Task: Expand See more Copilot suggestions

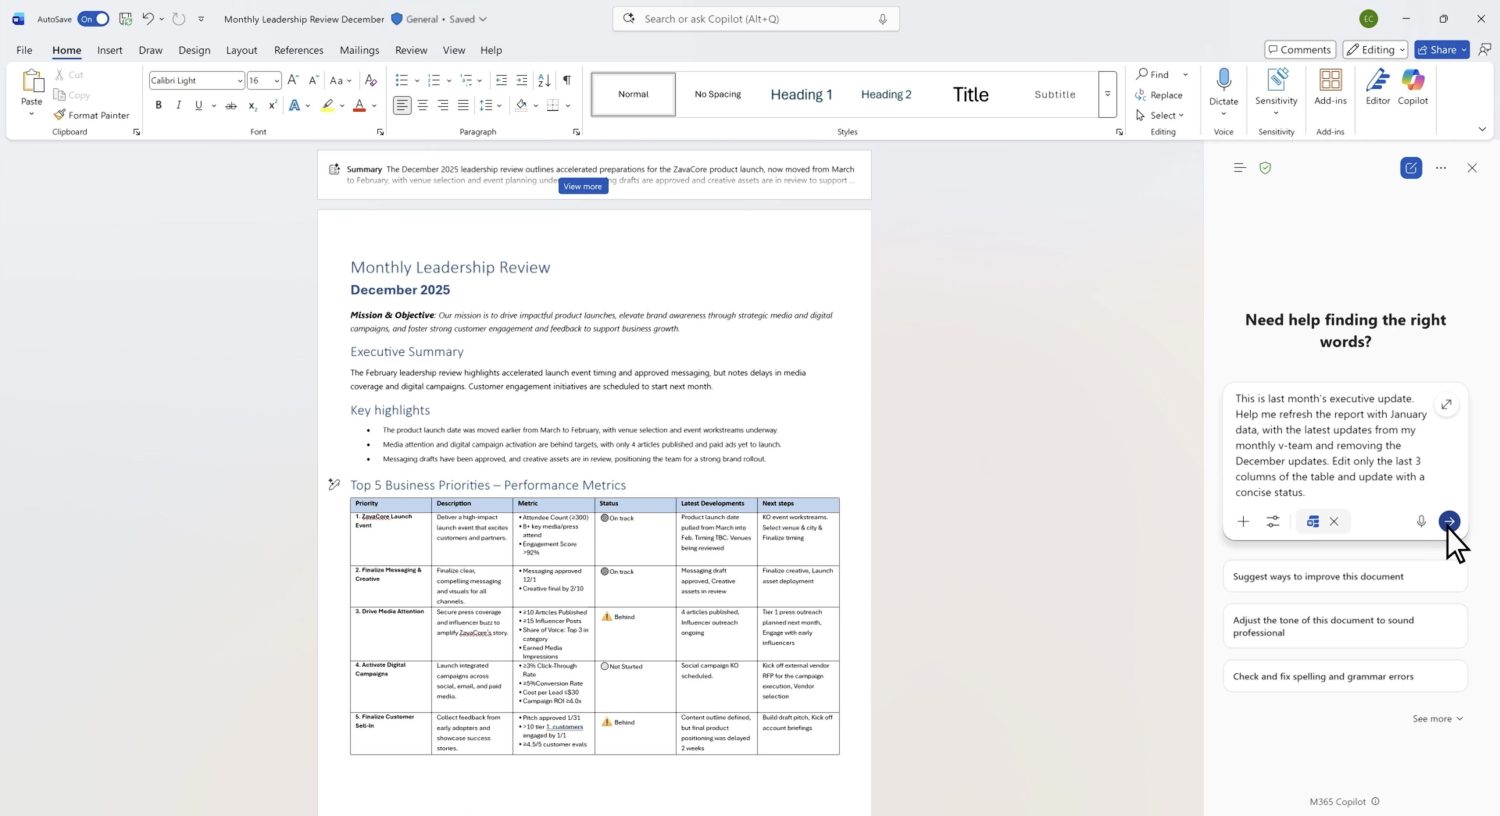Action: click(x=1437, y=719)
